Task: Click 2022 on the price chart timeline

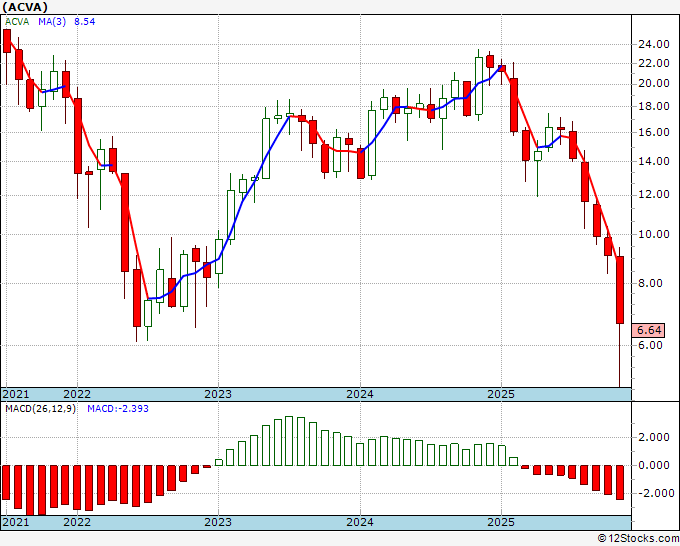Action: click(77, 394)
